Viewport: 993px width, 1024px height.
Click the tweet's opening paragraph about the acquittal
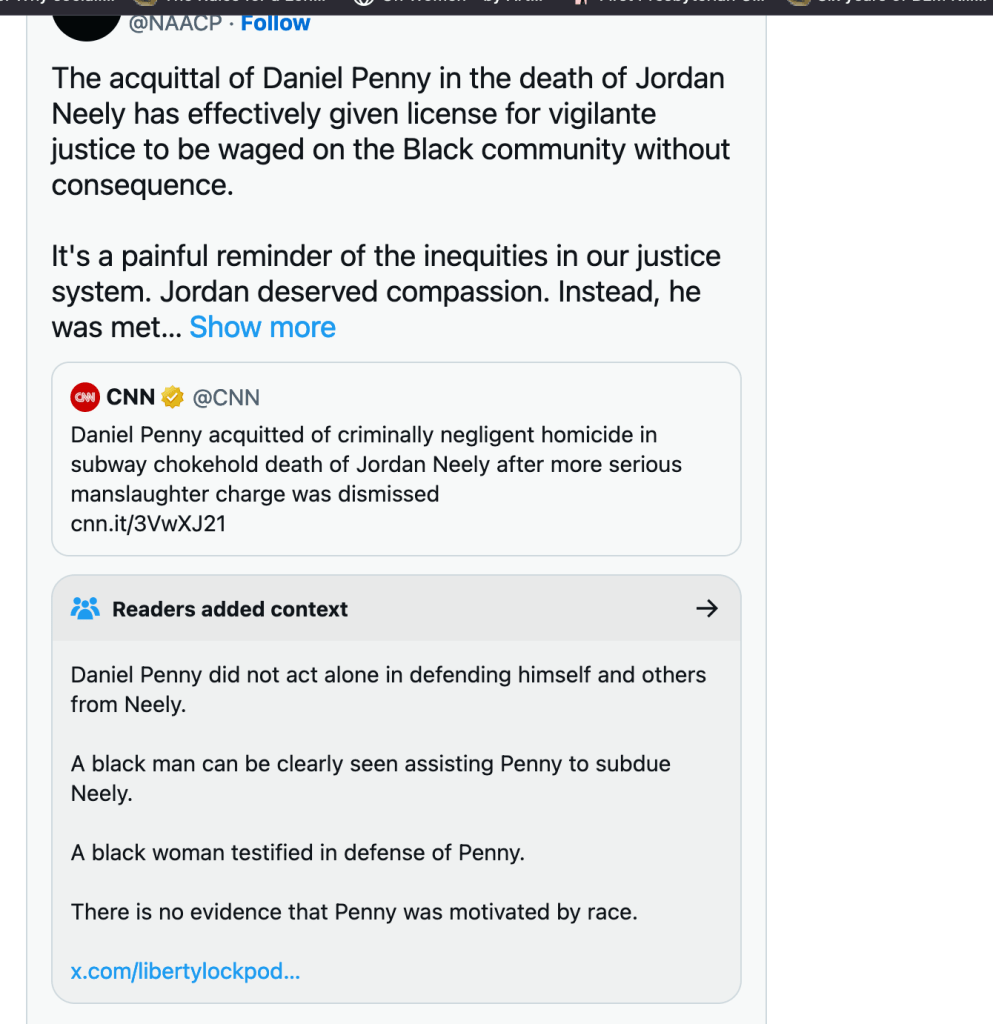click(x=390, y=132)
